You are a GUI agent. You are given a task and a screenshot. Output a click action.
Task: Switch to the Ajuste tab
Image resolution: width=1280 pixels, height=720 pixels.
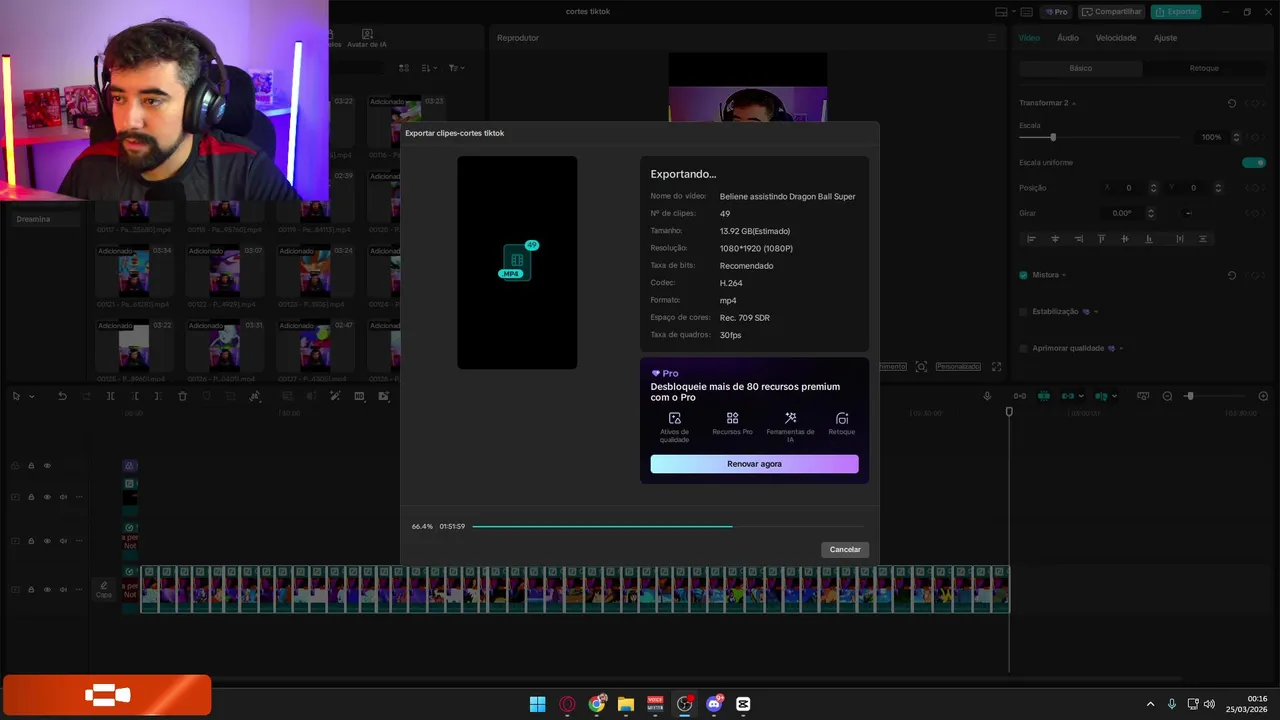1165,38
